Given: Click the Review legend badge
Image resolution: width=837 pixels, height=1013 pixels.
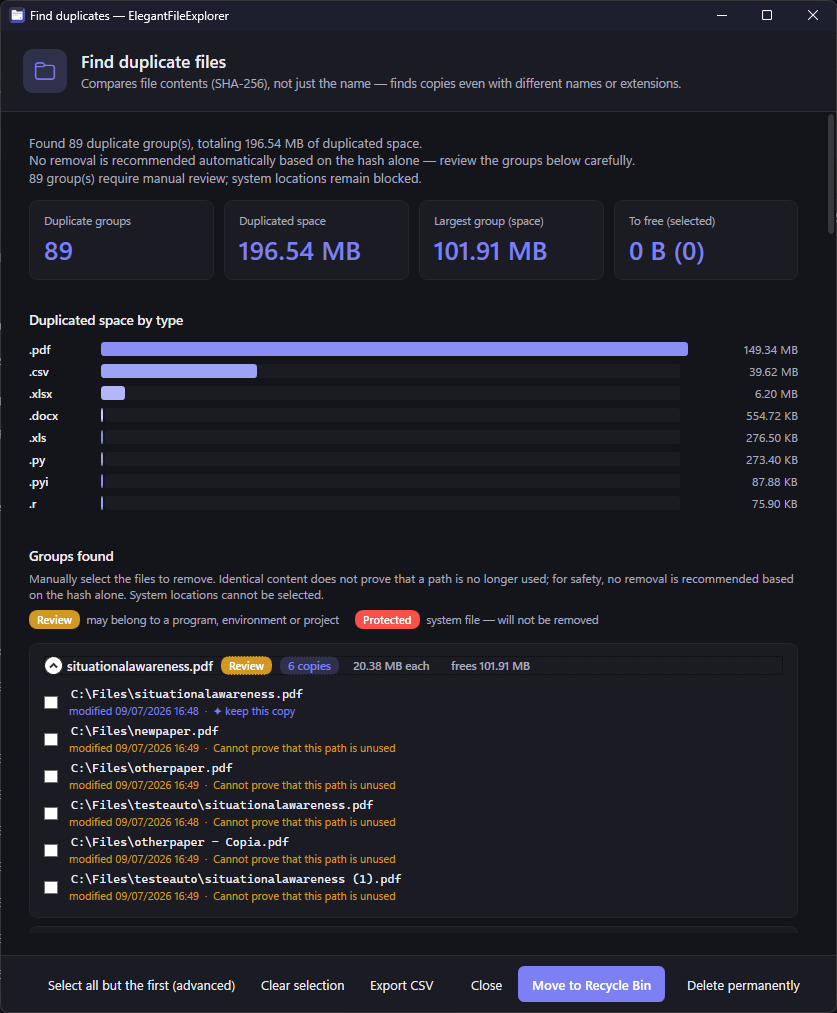Looking at the screenshot, I should [x=54, y=620].
